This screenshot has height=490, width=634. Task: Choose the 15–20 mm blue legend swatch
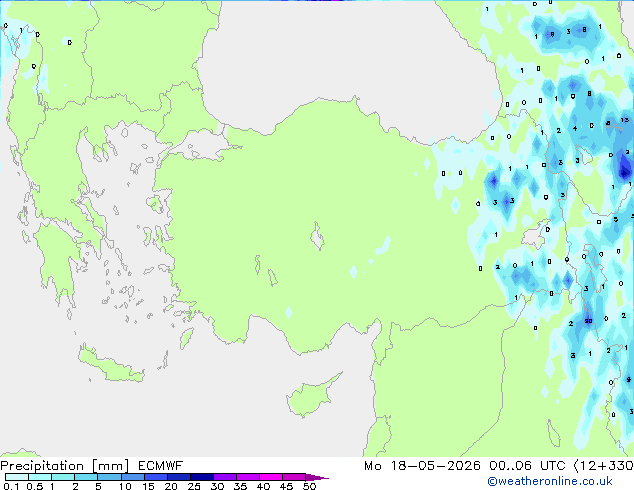155,477
